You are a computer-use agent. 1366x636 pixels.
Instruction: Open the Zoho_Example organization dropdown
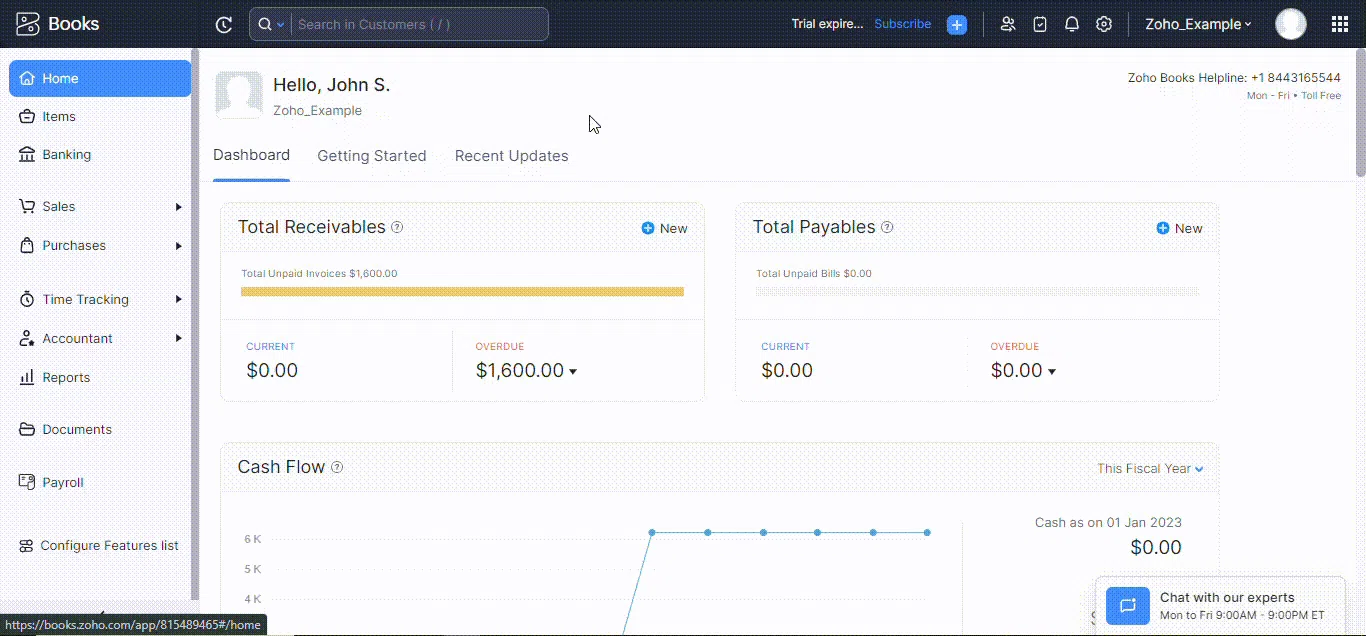[1198, 24]
